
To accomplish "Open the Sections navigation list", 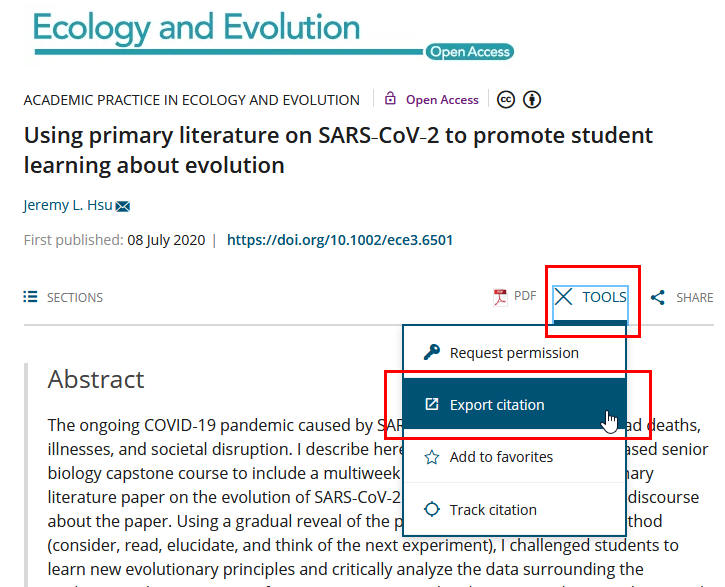I will point(64,297).
